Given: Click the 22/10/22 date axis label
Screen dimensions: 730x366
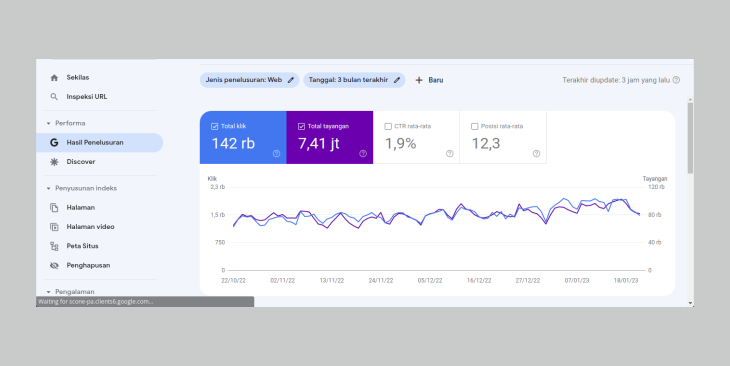Looking at the screenshot, I should pos(233,281).
